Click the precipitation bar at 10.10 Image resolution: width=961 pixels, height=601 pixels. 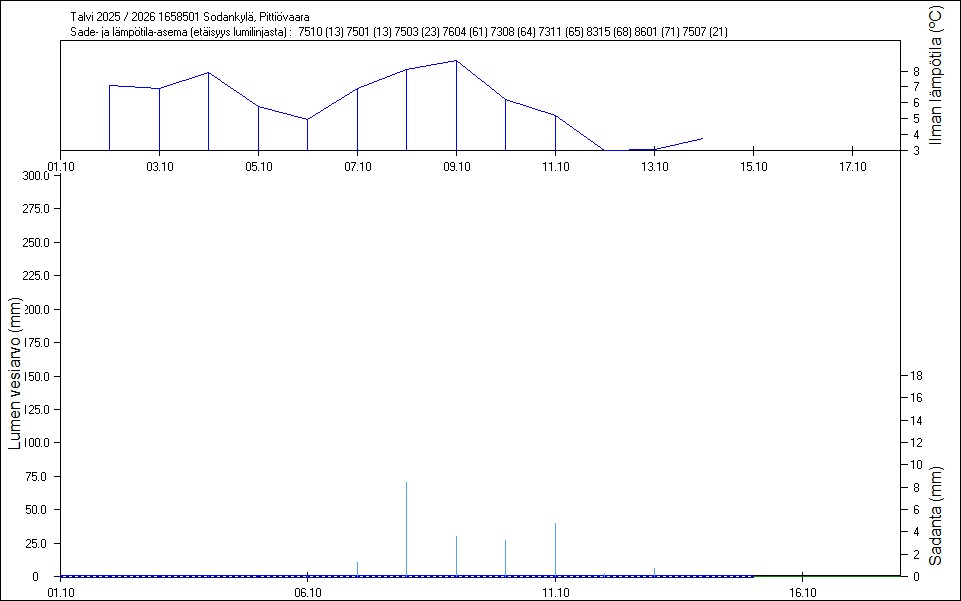click(x=505, y=558)
